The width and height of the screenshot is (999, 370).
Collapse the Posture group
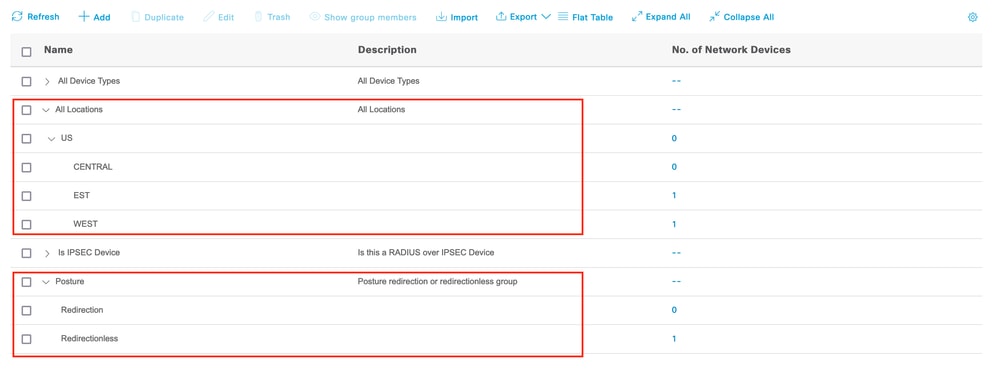[x=46, y=282]
